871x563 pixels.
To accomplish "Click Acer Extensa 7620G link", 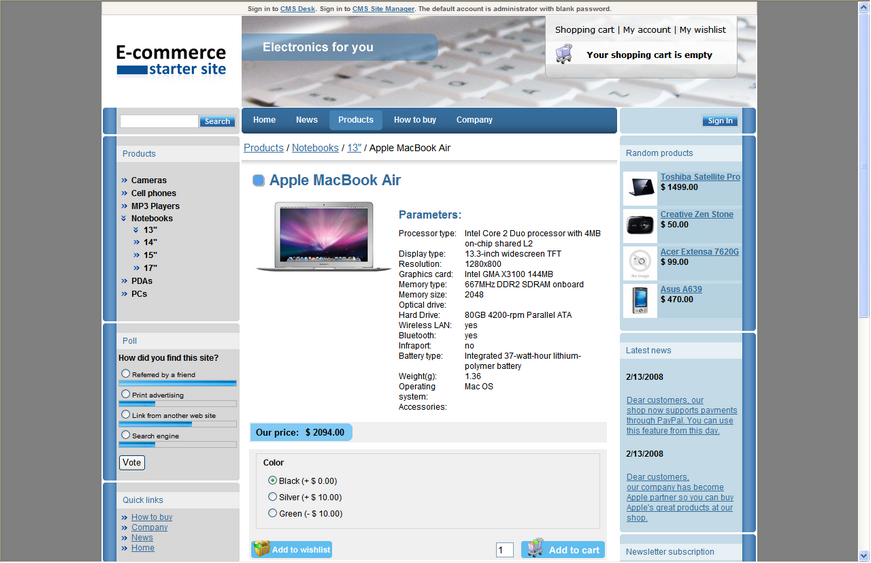I will [x=699, y=252].
